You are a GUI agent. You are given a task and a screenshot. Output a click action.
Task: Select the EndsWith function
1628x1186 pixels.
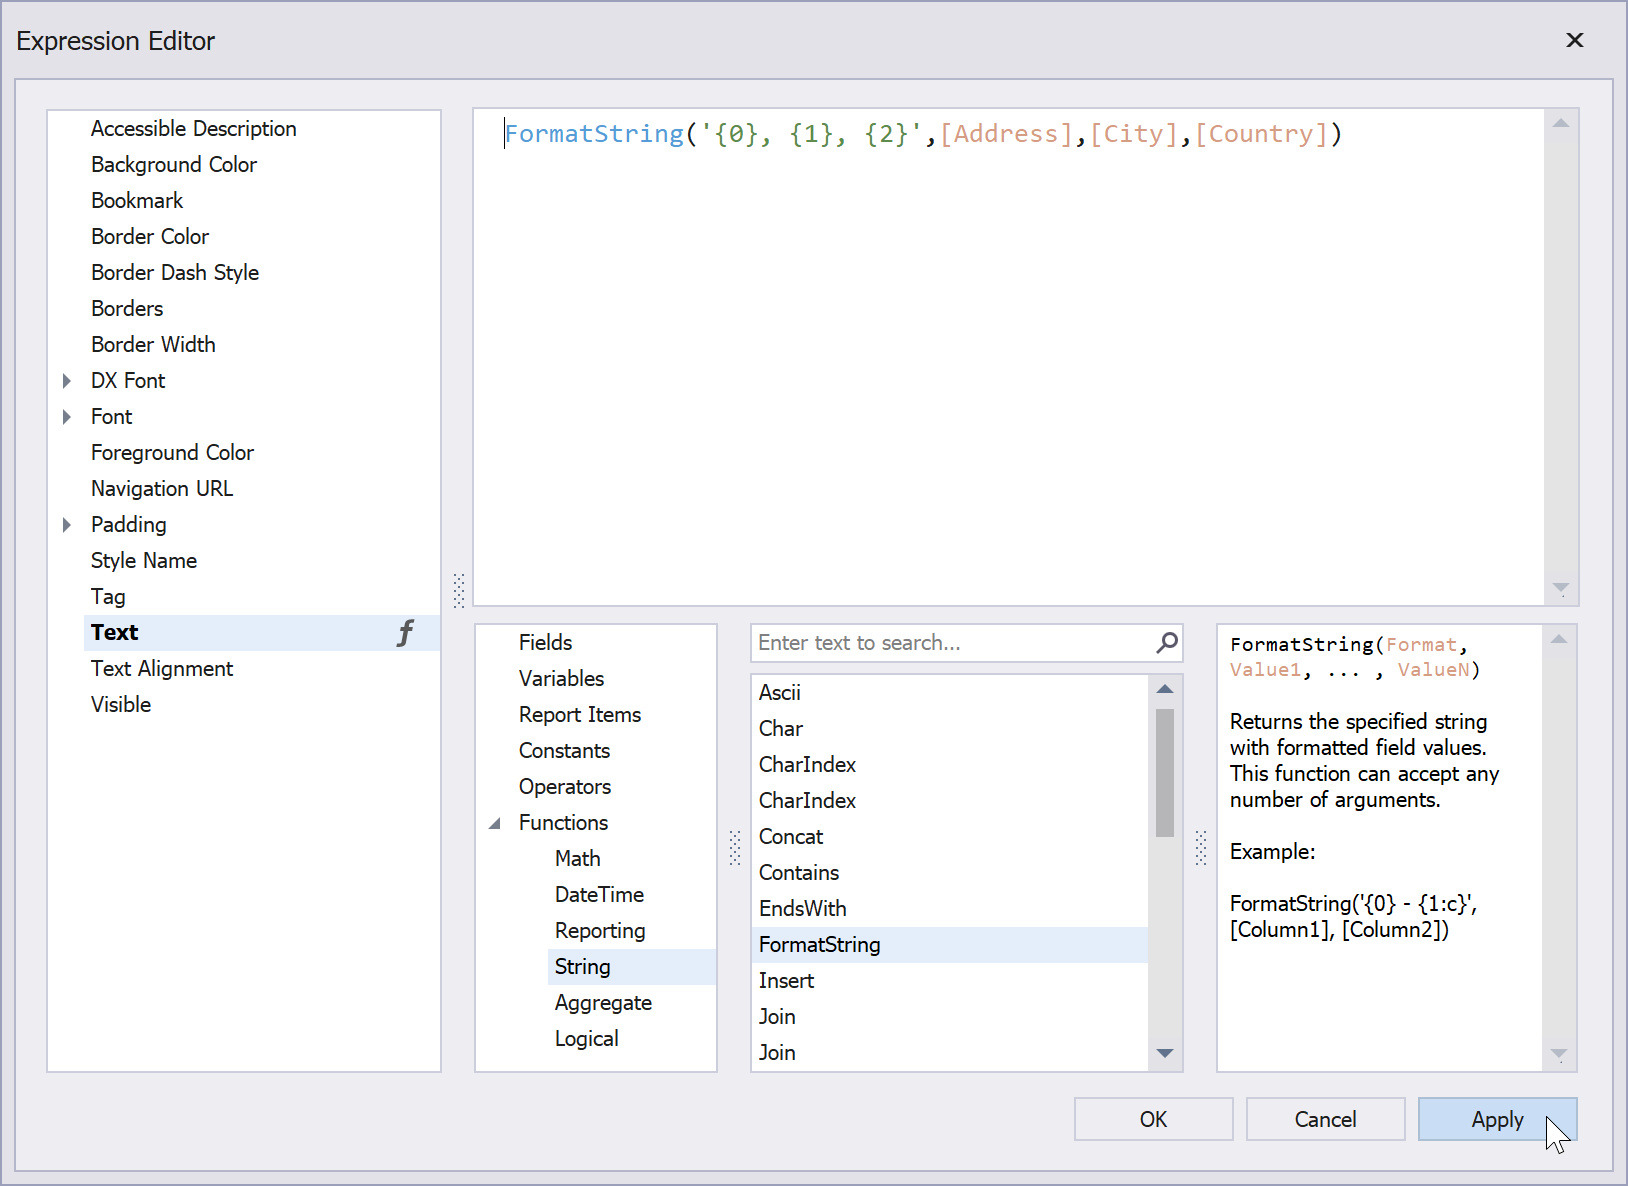pyautogui.click(x=802, y=908)
